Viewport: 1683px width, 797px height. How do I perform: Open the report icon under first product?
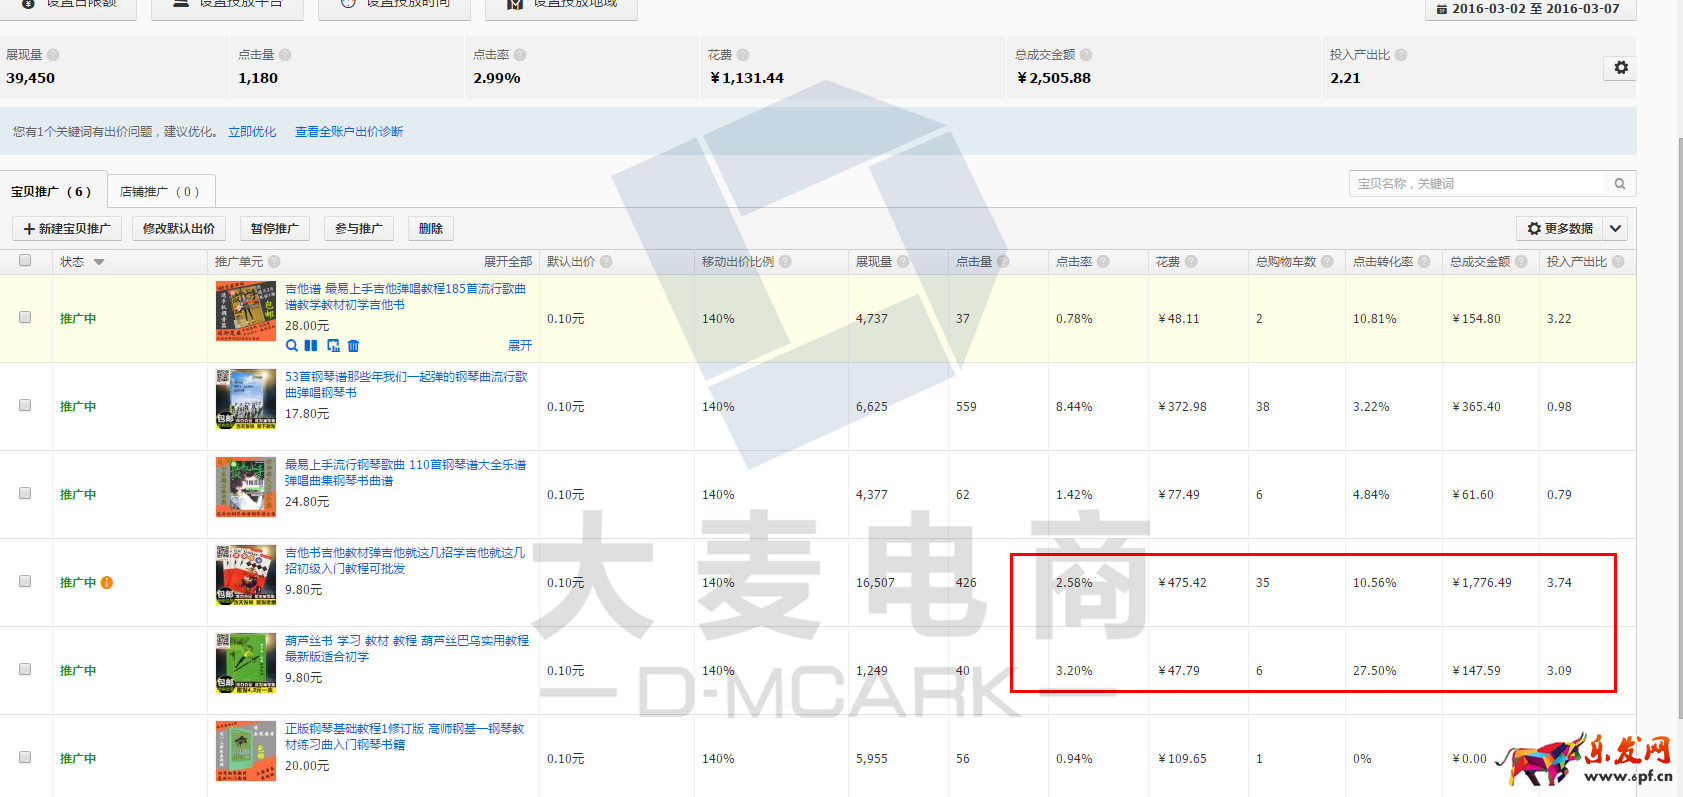point(333,346)
